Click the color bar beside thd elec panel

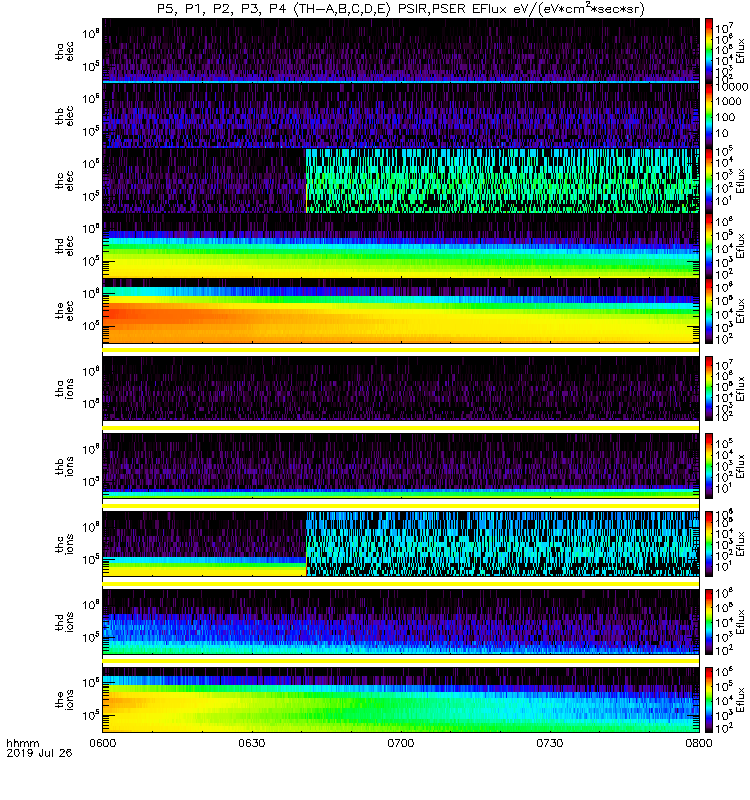[709, 245]
